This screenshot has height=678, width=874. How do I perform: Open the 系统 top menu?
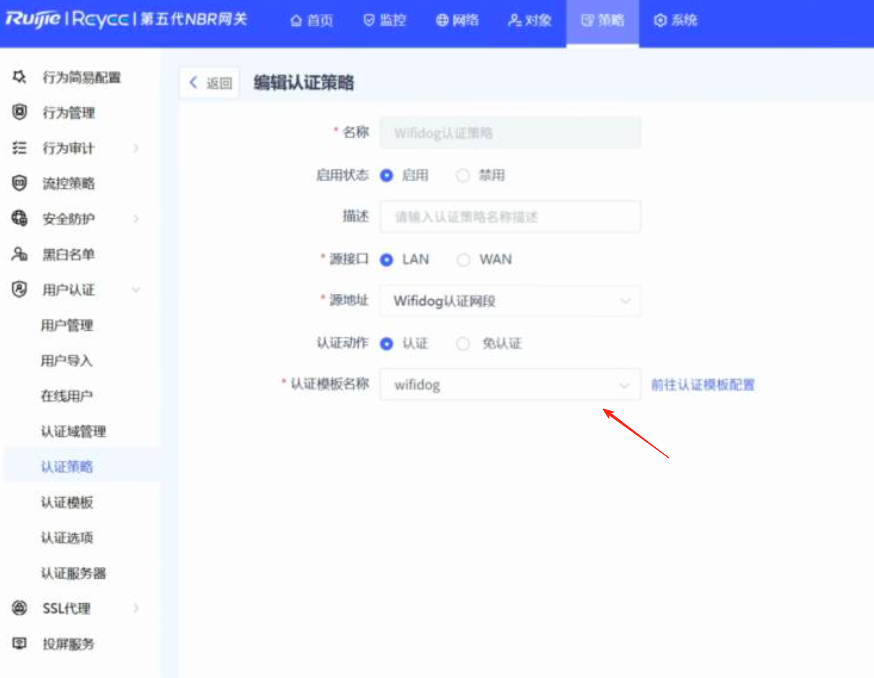point(675,20)
